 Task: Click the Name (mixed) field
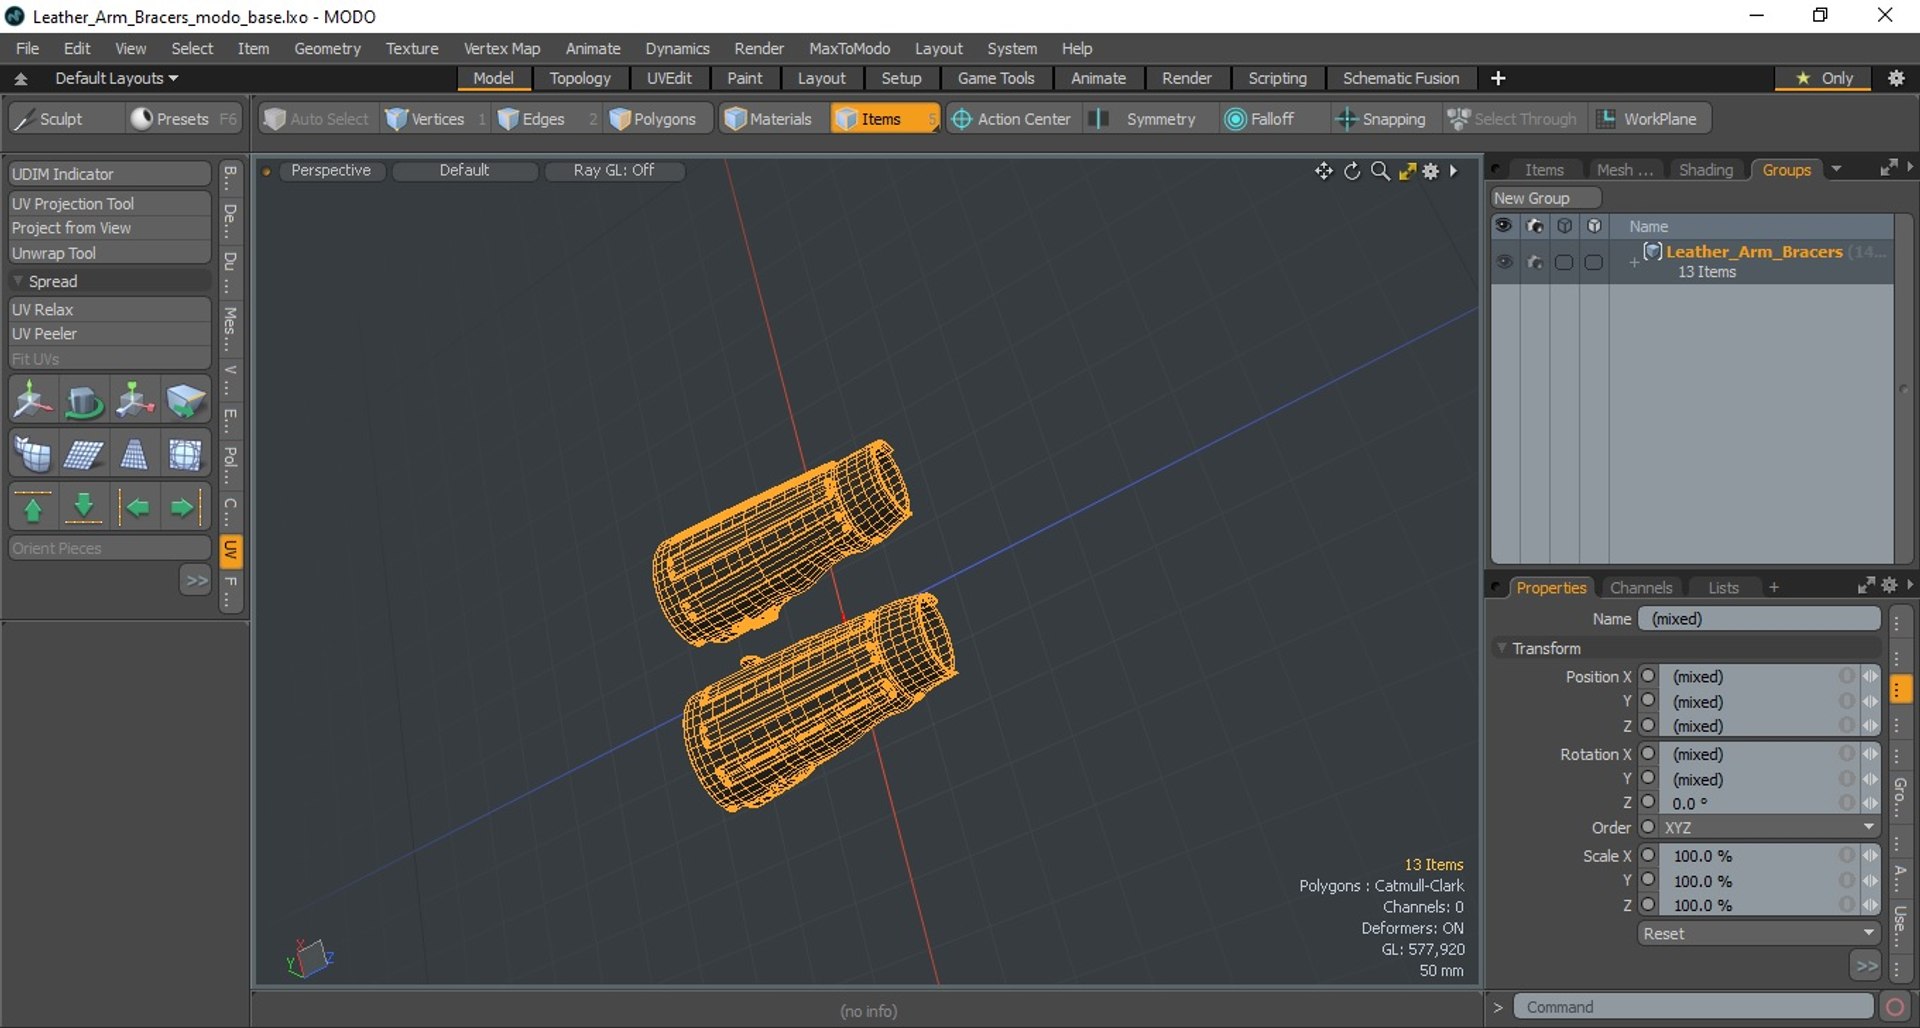point(1759,619)
